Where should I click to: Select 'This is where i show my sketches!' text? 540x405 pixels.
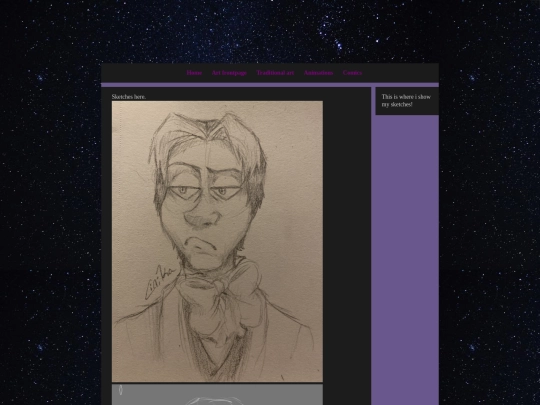[x=406, y=101]
